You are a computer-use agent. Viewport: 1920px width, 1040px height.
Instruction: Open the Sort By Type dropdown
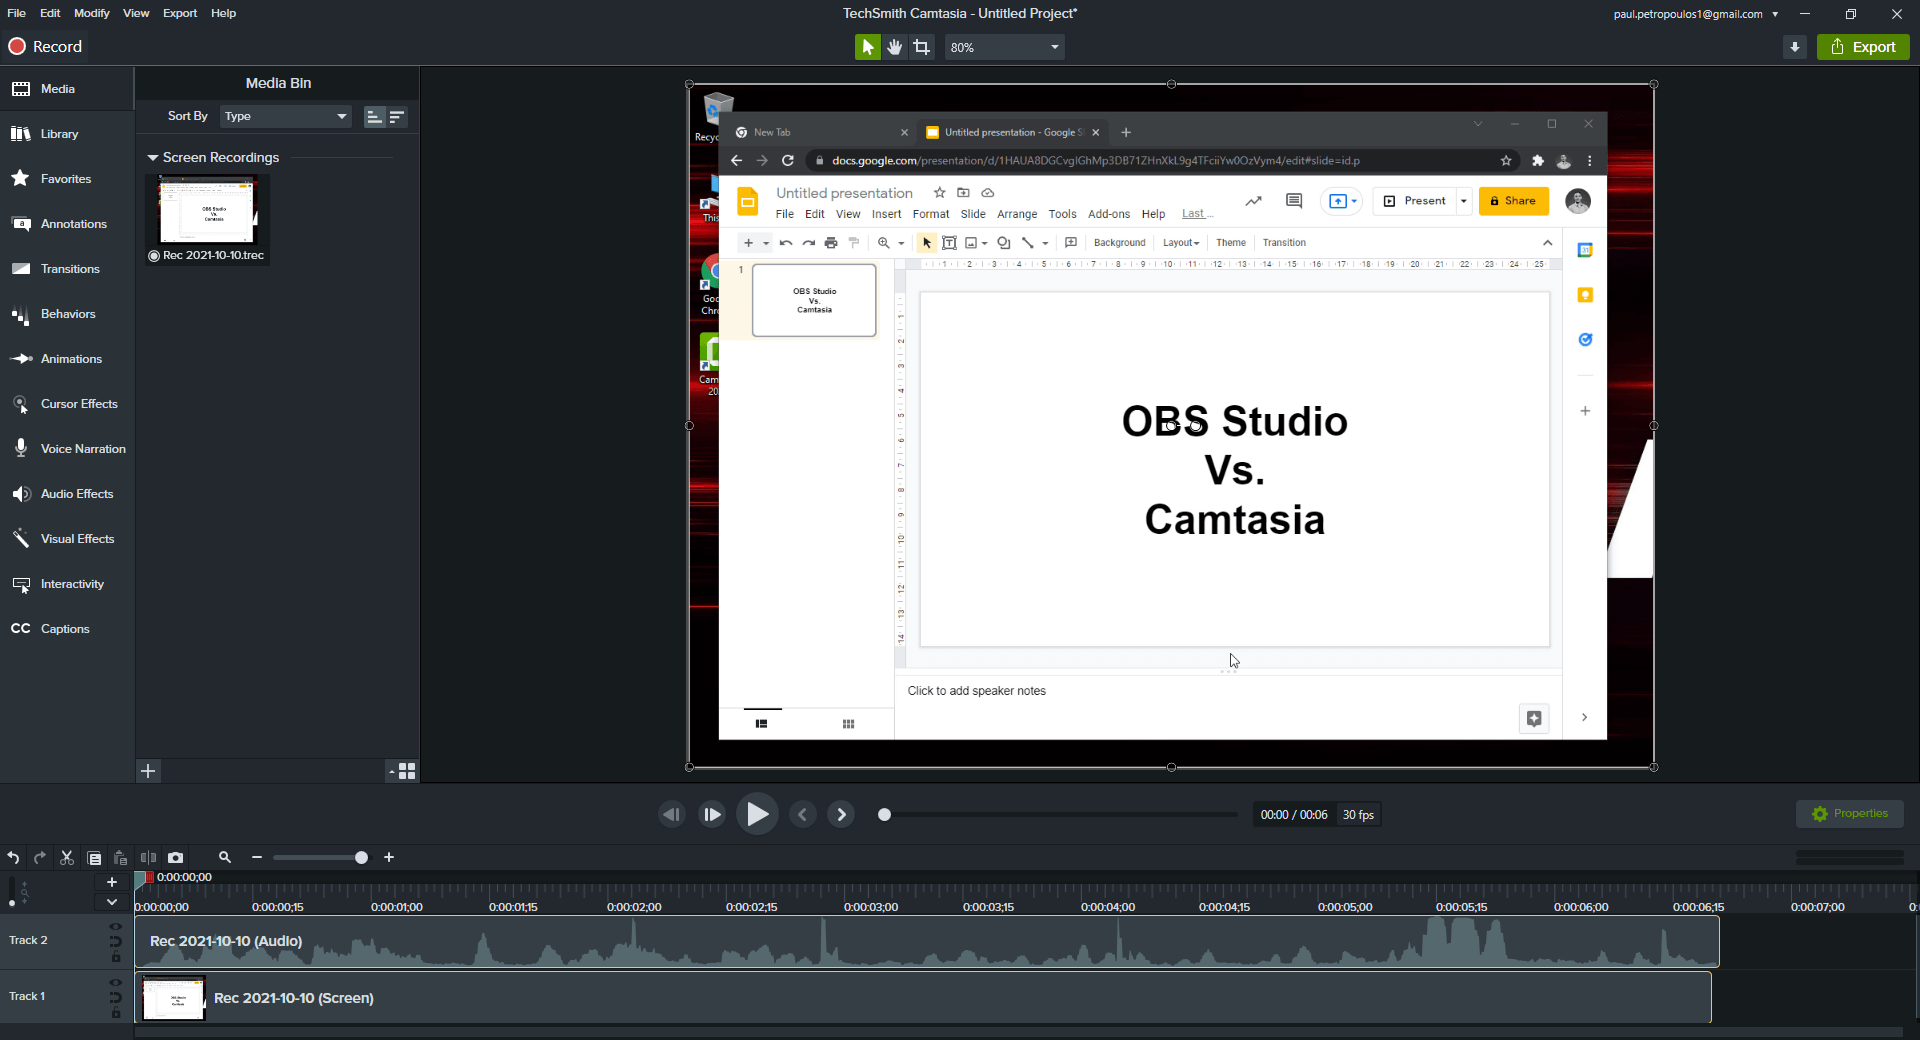pyautogui.click(x=286, y=117)
